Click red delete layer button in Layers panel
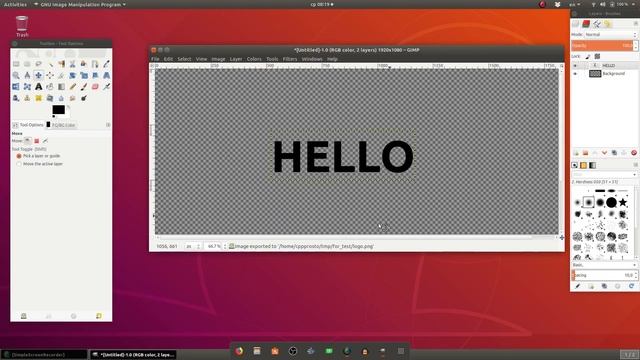This screenshot has height=360, width=640. (x=633, y=153)
